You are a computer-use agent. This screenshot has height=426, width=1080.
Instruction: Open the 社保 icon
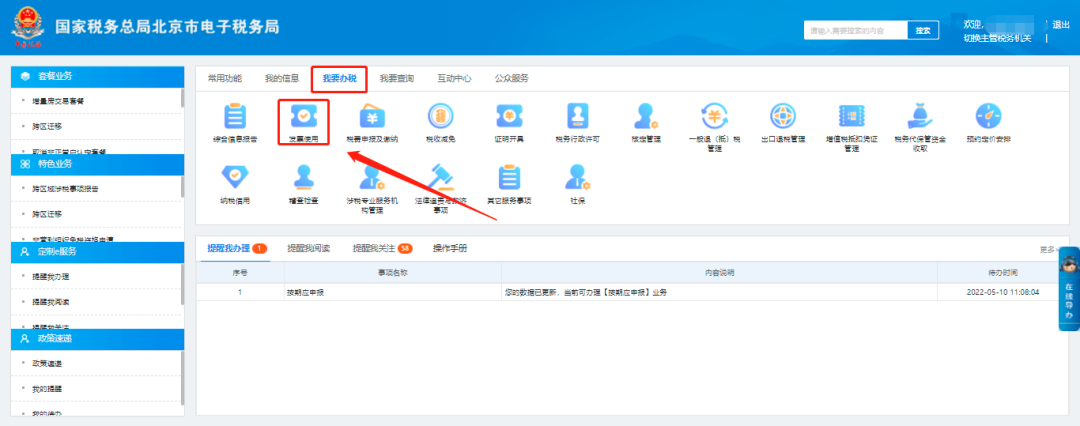click(577, 178)
